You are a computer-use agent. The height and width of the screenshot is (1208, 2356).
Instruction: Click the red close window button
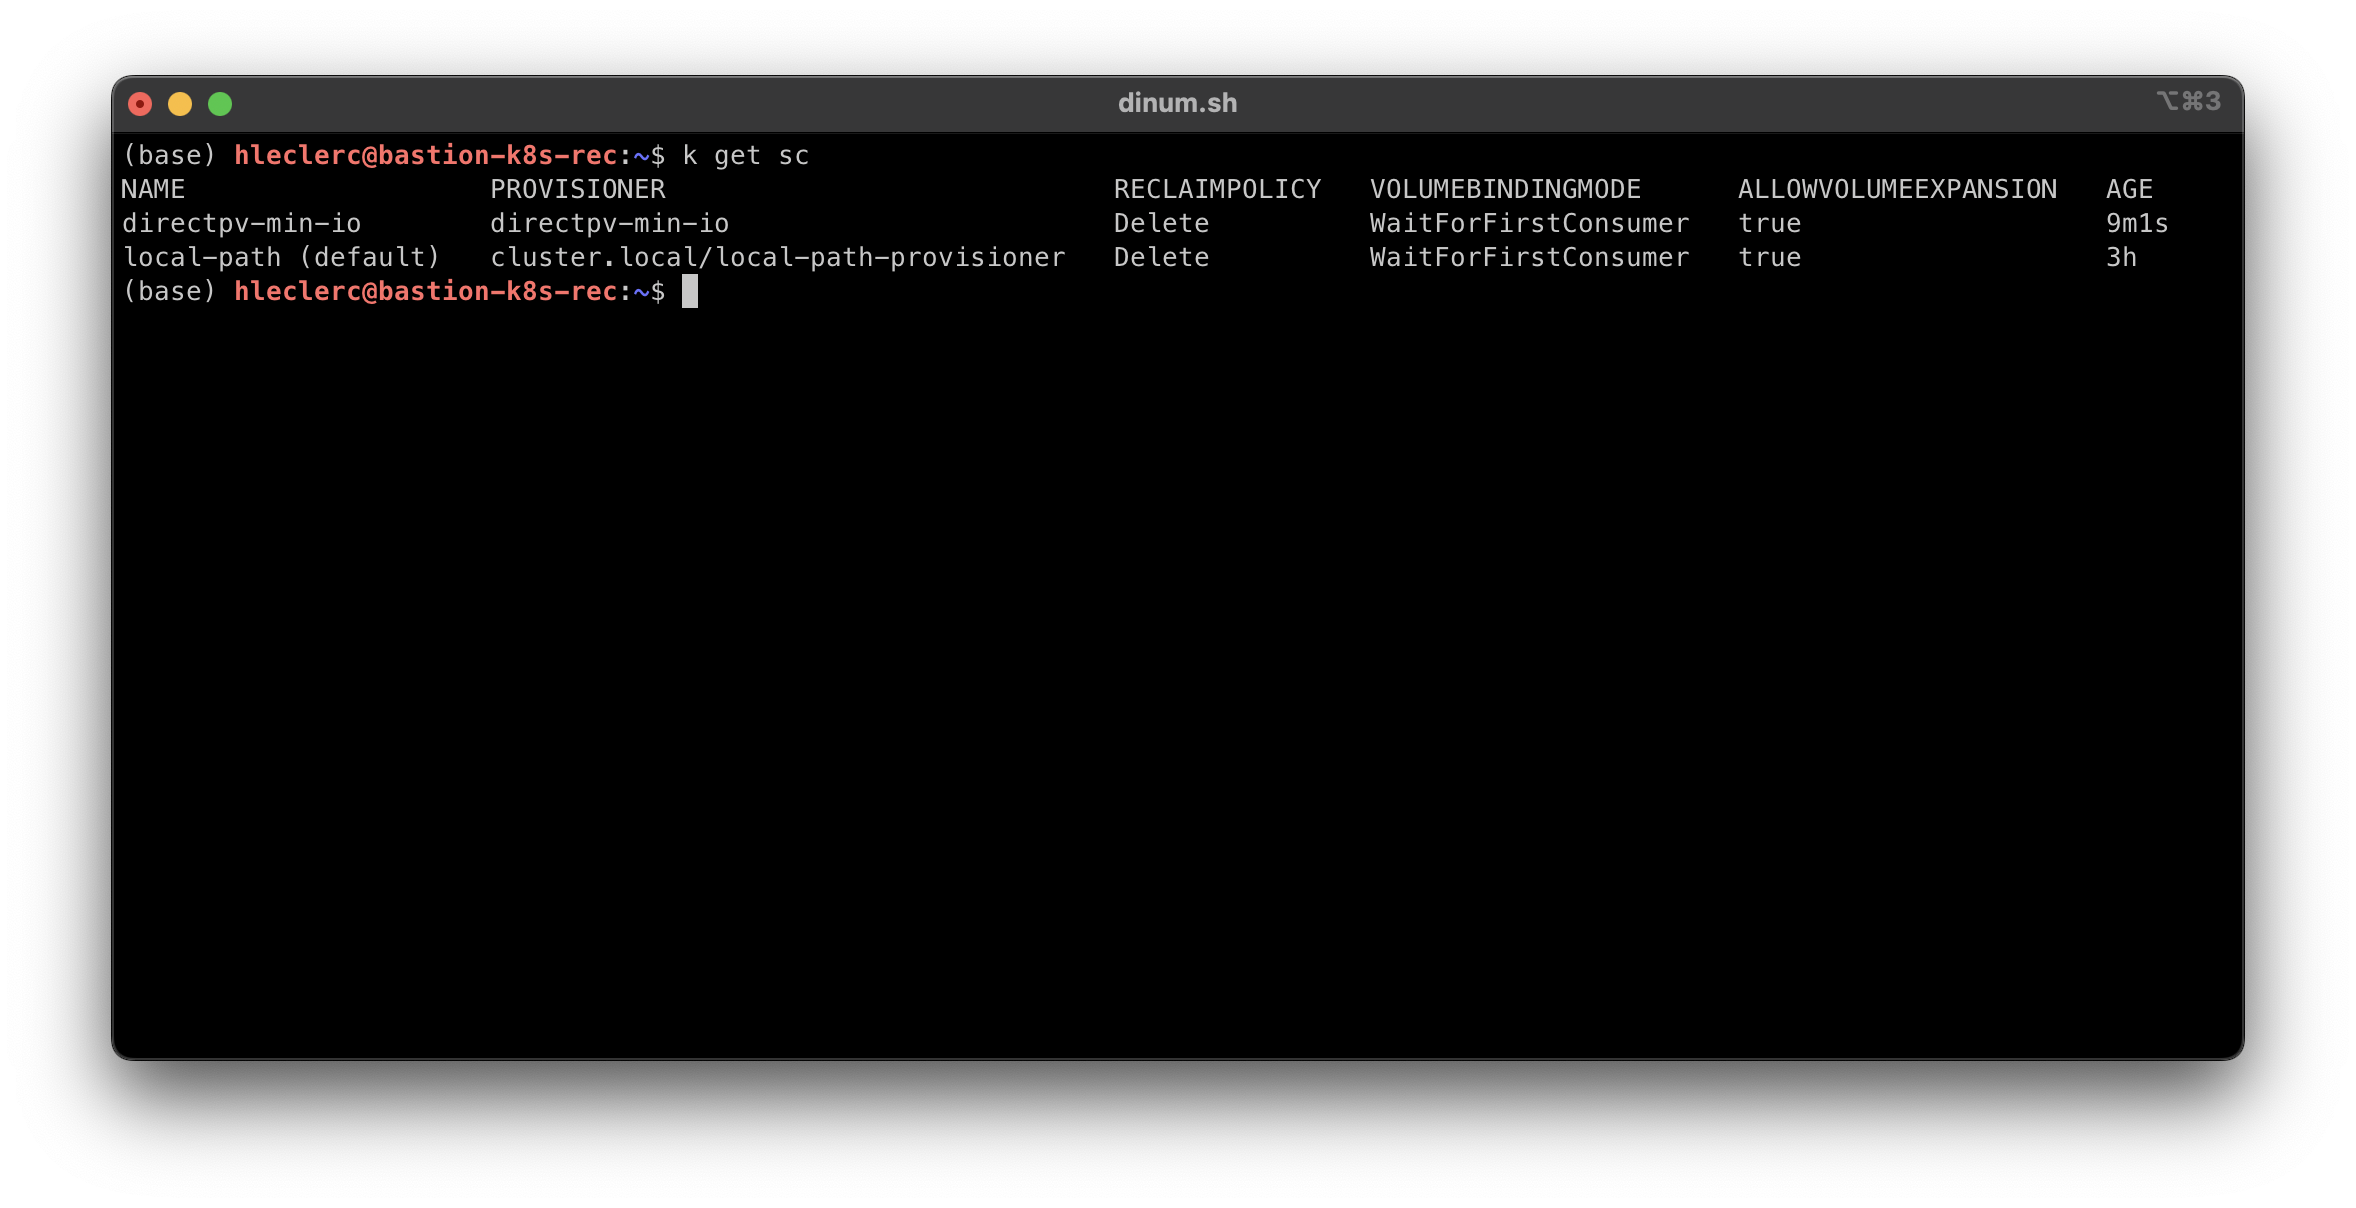coord(140,104)
